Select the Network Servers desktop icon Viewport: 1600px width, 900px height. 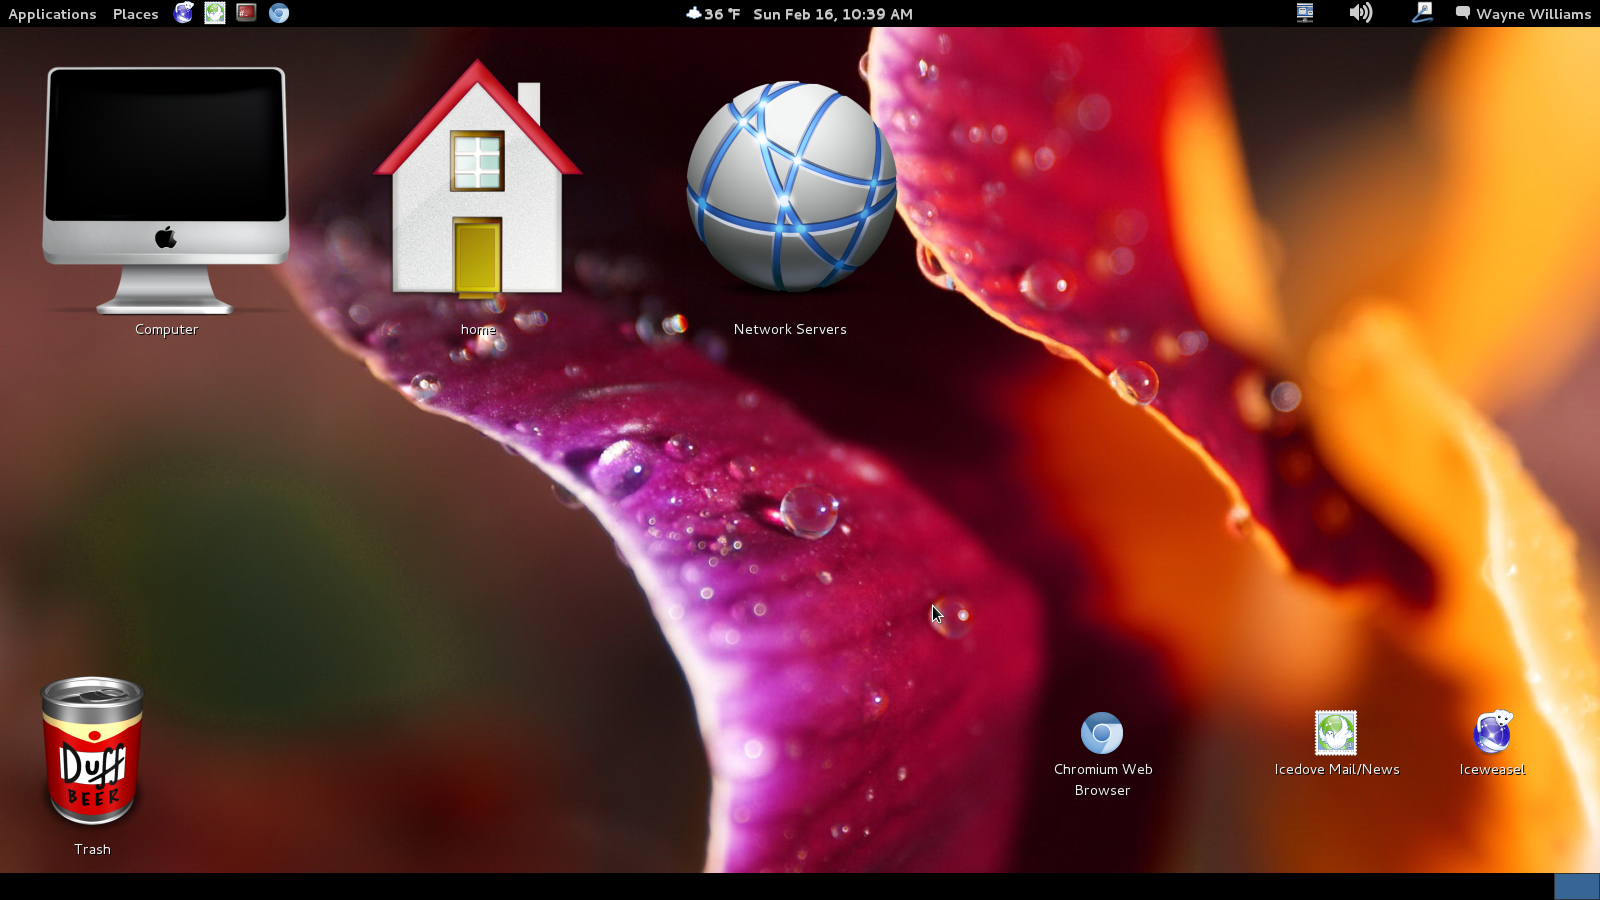tap(791, 187)
